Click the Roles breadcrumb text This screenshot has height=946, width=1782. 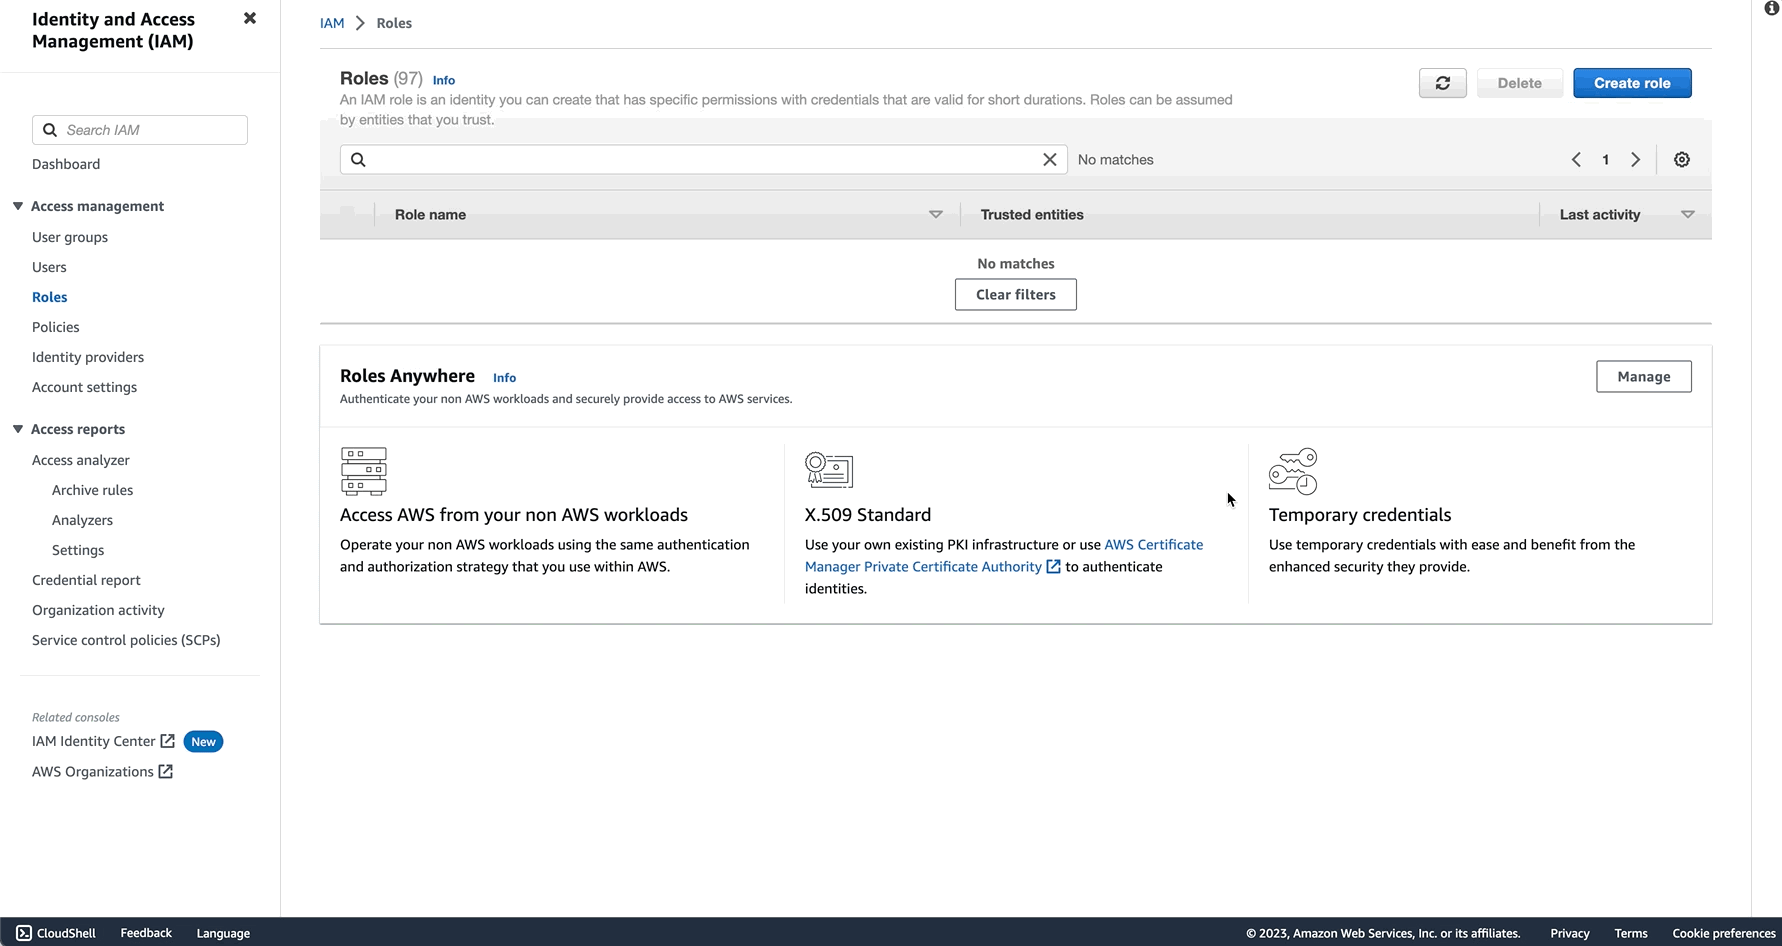(394, 23)
